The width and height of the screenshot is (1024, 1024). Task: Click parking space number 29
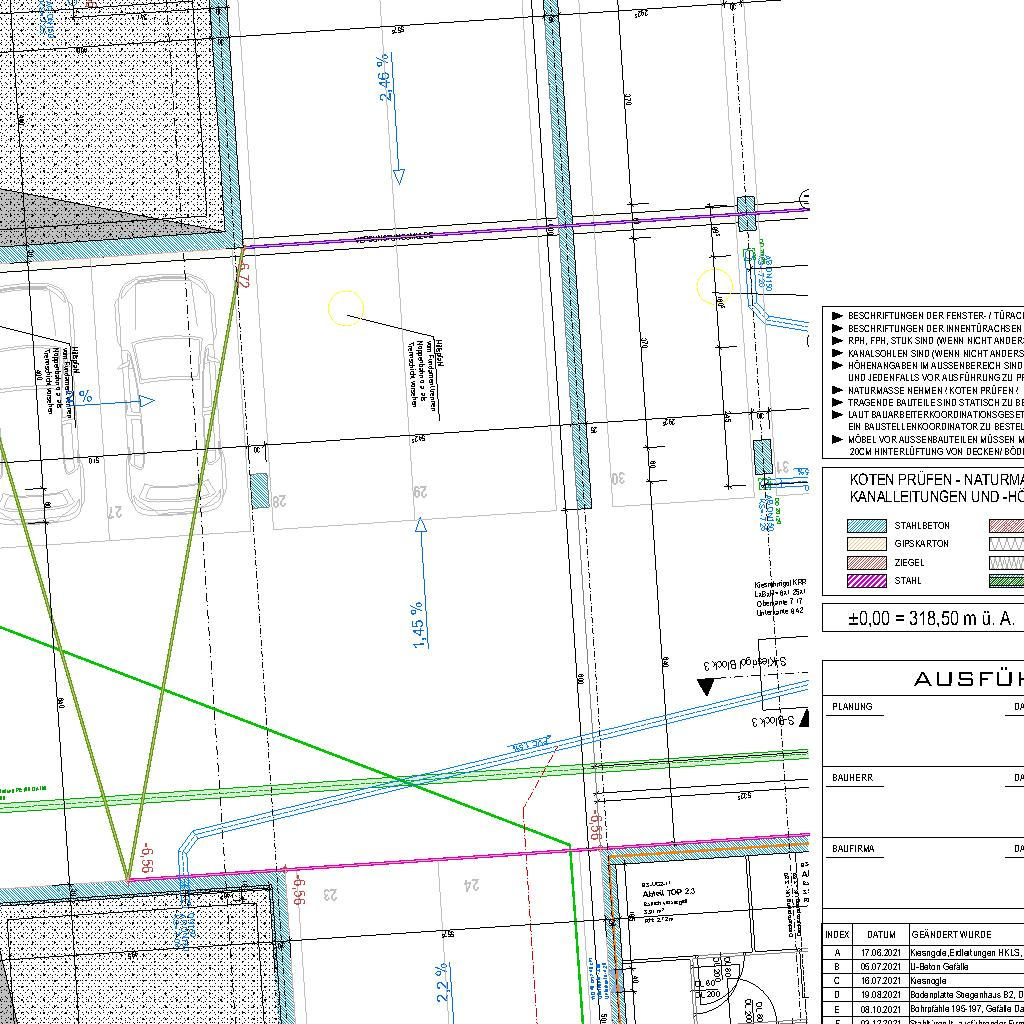tap(420, 491)
